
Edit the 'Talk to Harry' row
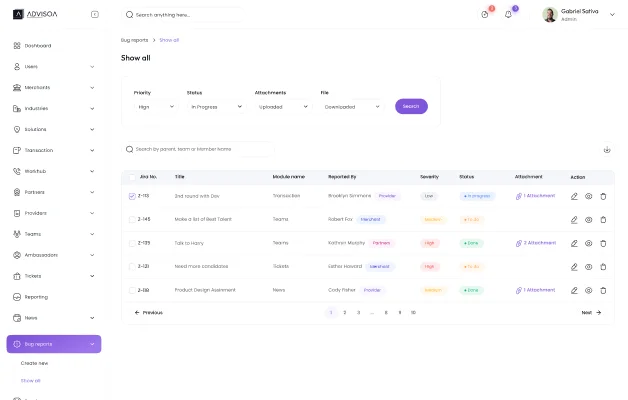click(x=574, y=243)
